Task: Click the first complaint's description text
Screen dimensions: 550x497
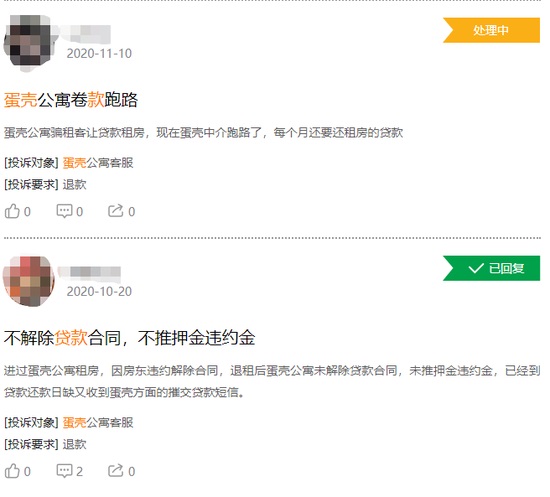Action: coord(203,133)
